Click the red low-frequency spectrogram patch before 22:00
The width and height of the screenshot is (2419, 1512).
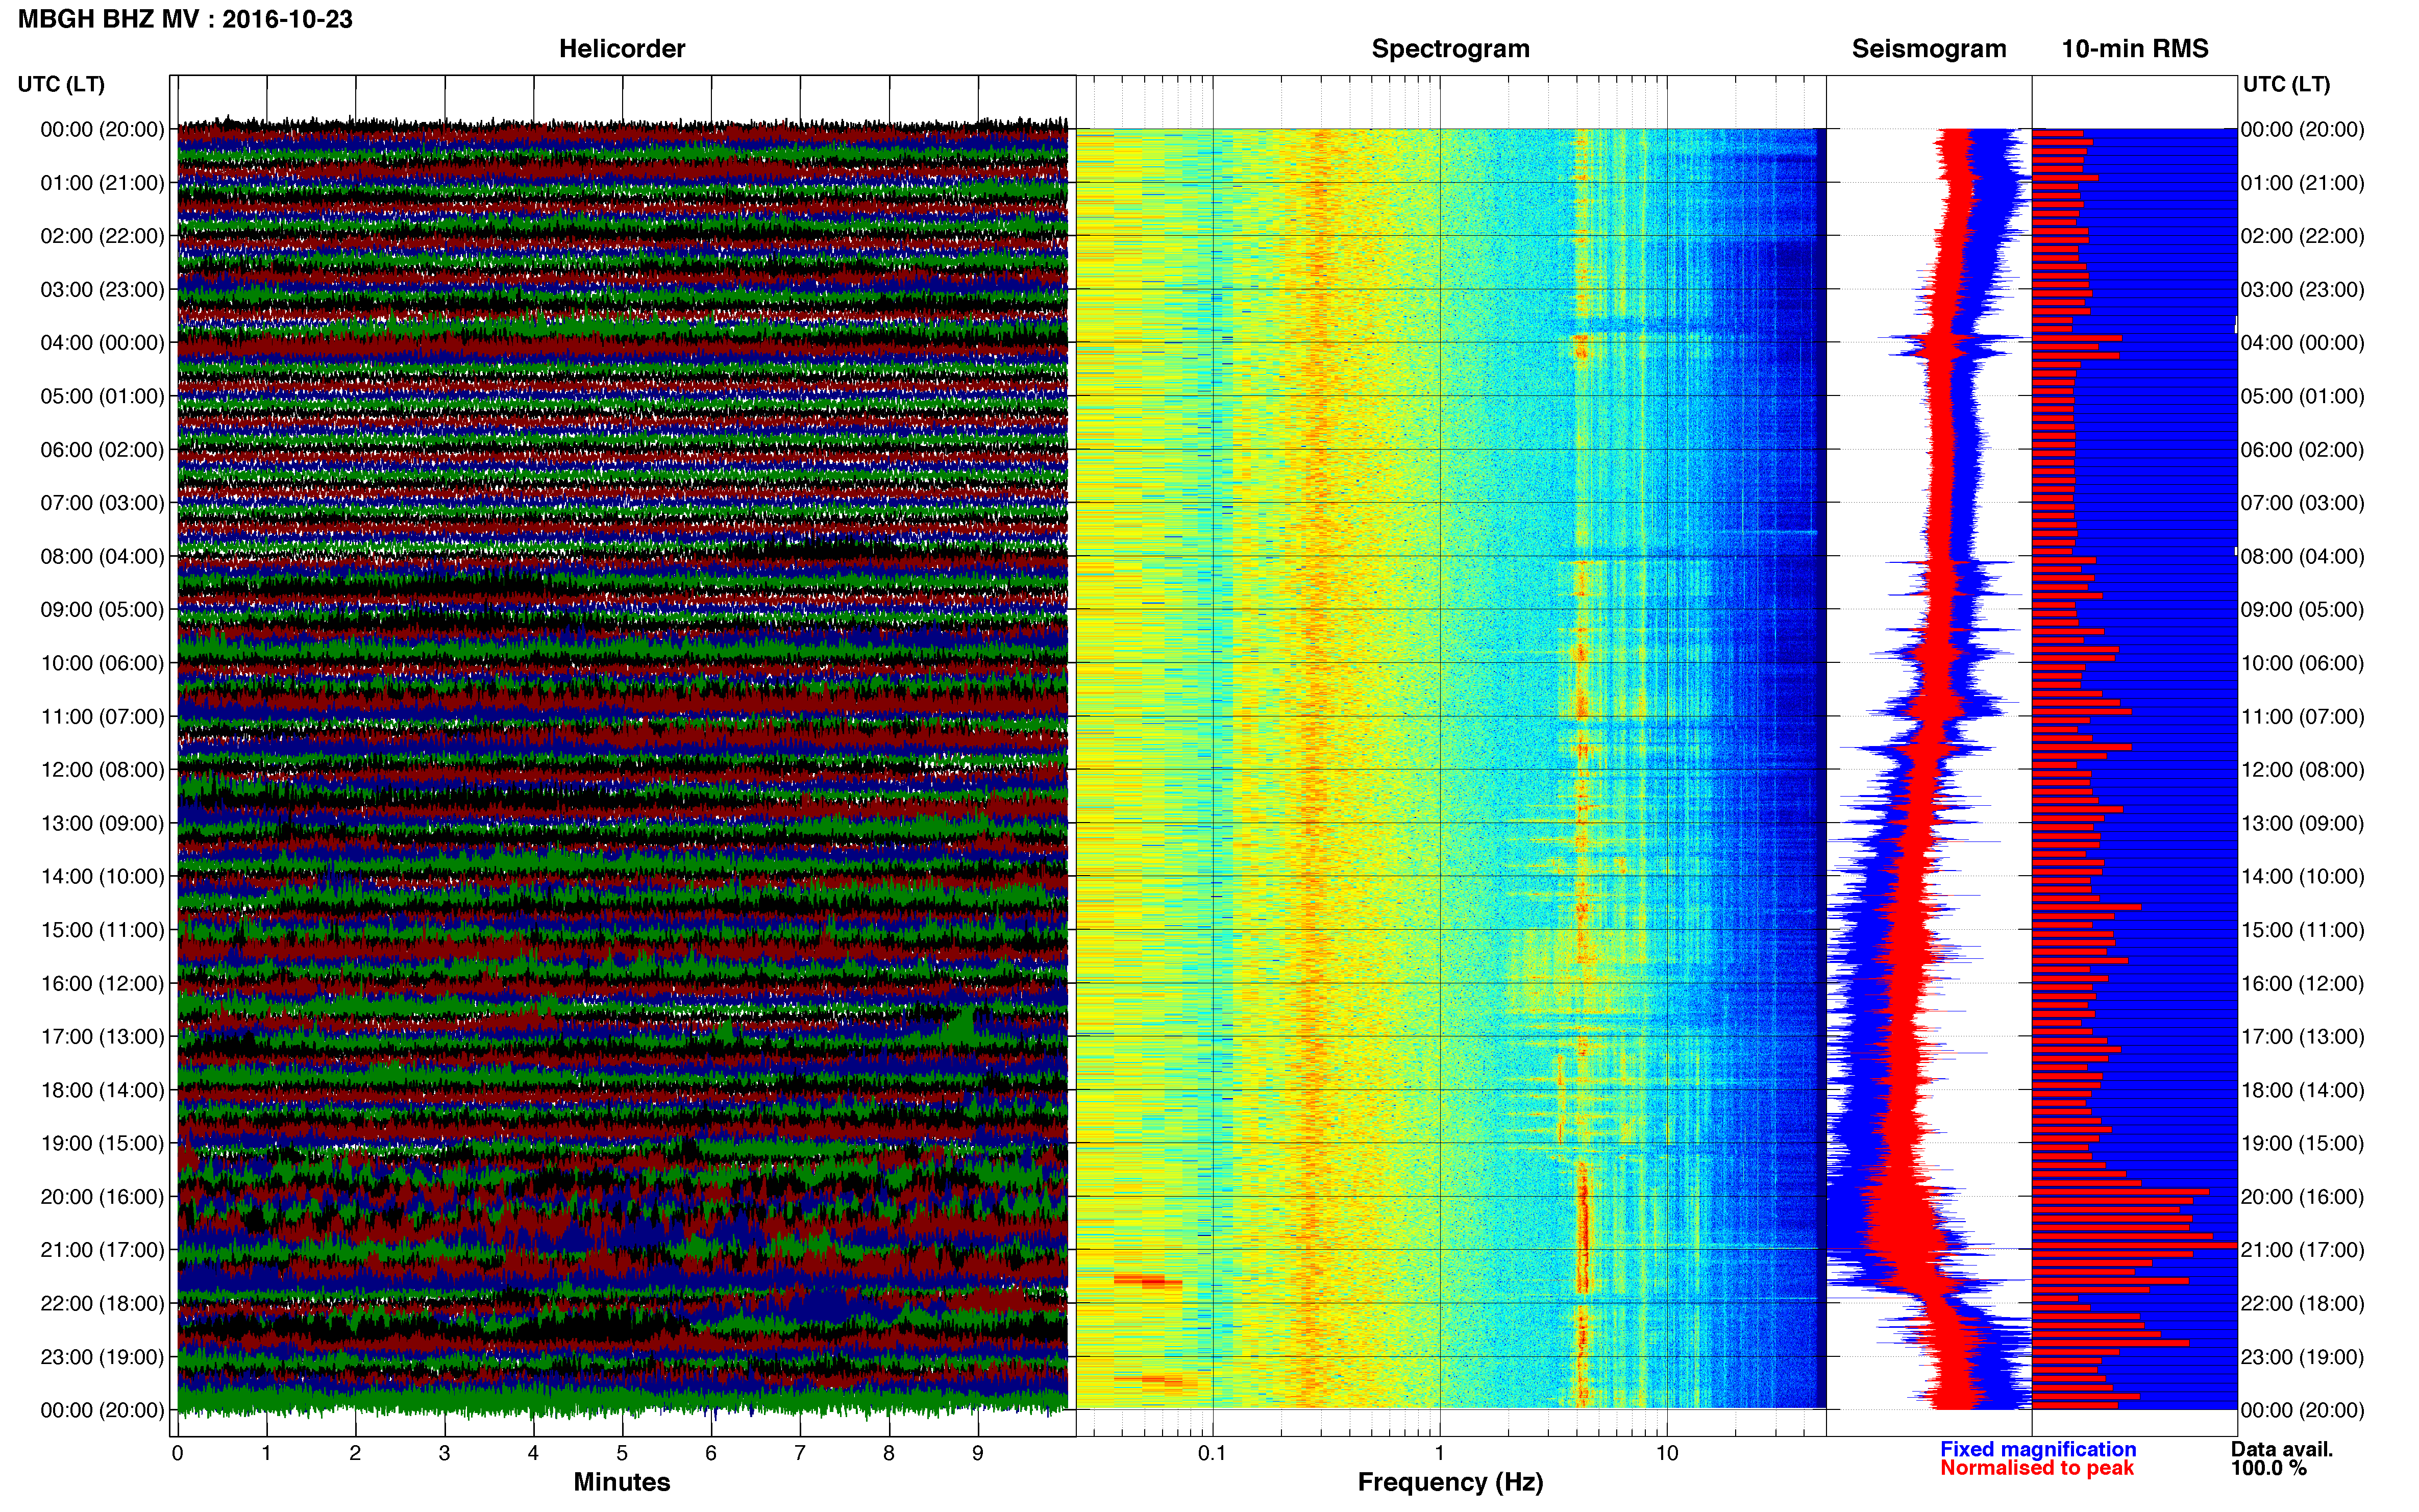(1148, 1280)
